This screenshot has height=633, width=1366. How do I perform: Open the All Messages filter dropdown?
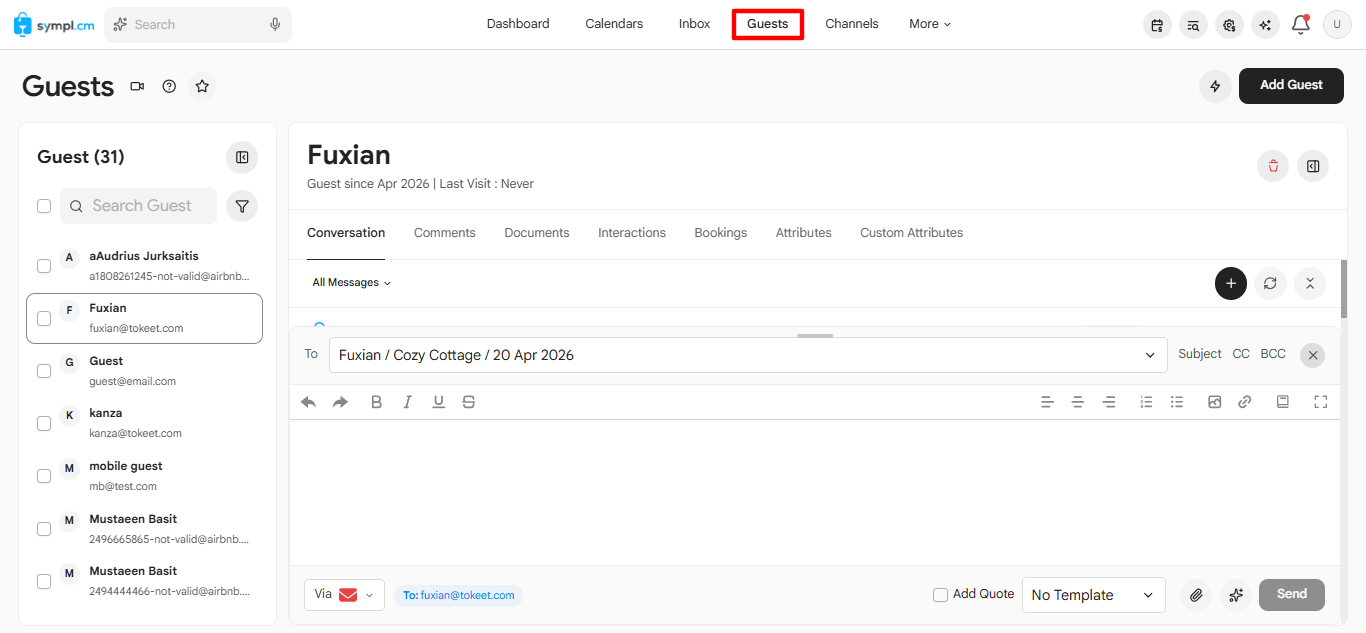[x=352, y=283]
